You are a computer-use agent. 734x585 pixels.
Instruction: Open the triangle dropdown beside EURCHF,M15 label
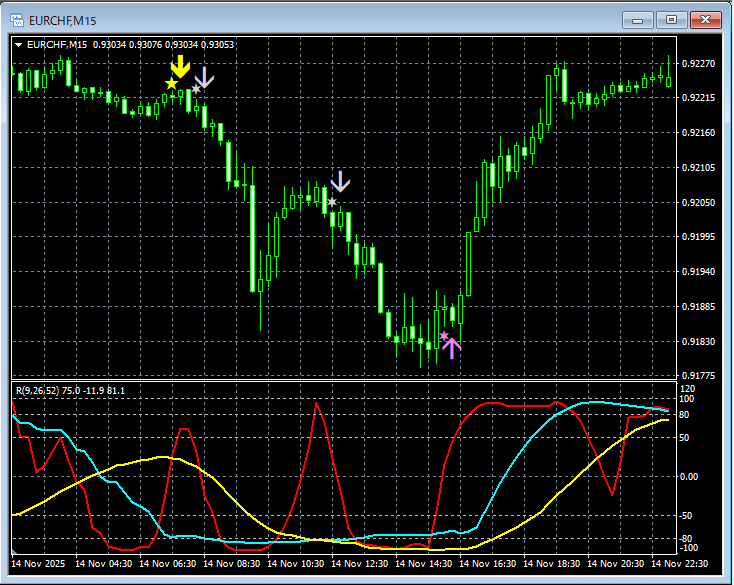click(19, 44)
